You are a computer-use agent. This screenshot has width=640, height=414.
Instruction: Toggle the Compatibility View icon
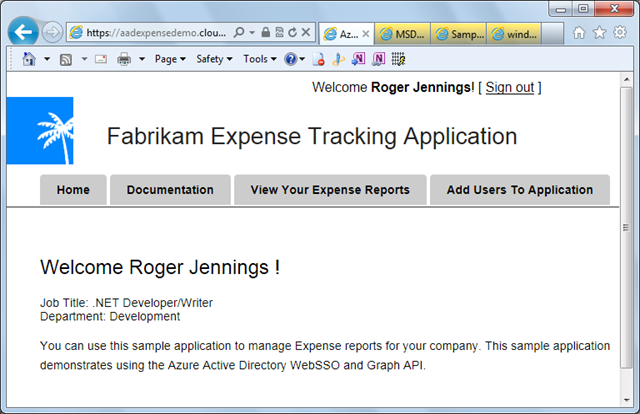(x=279, y=32)
